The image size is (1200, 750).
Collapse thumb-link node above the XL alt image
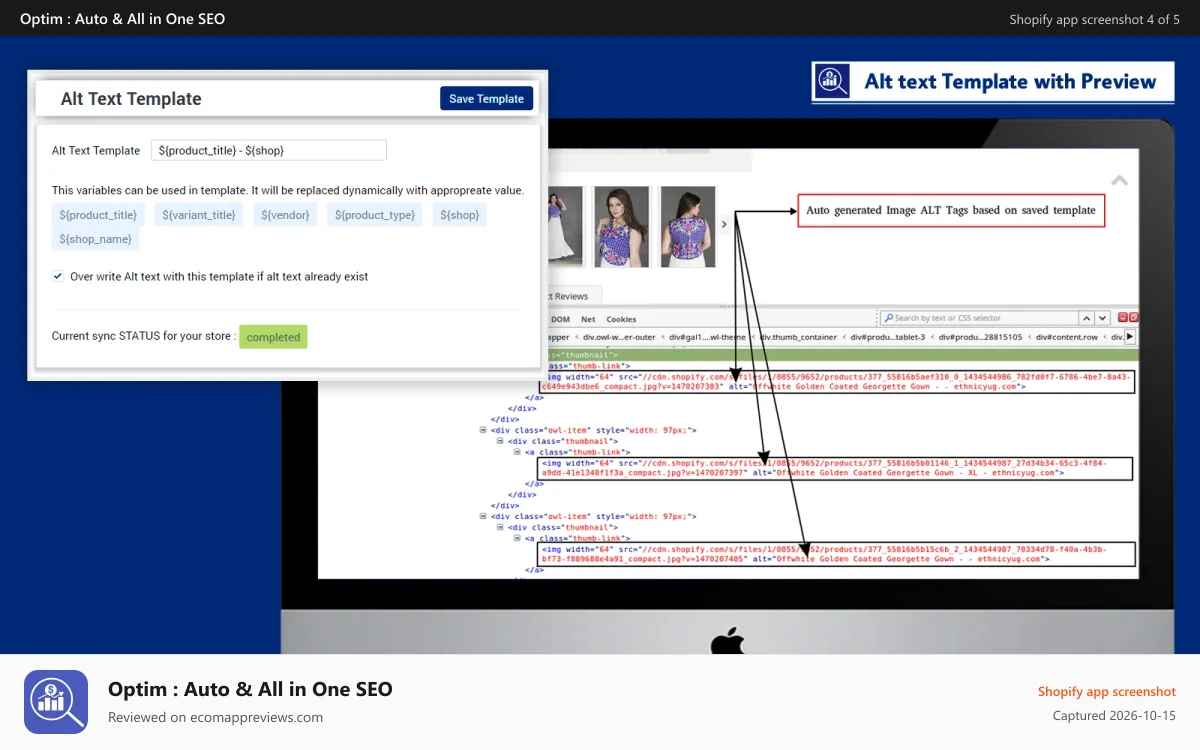519,452
